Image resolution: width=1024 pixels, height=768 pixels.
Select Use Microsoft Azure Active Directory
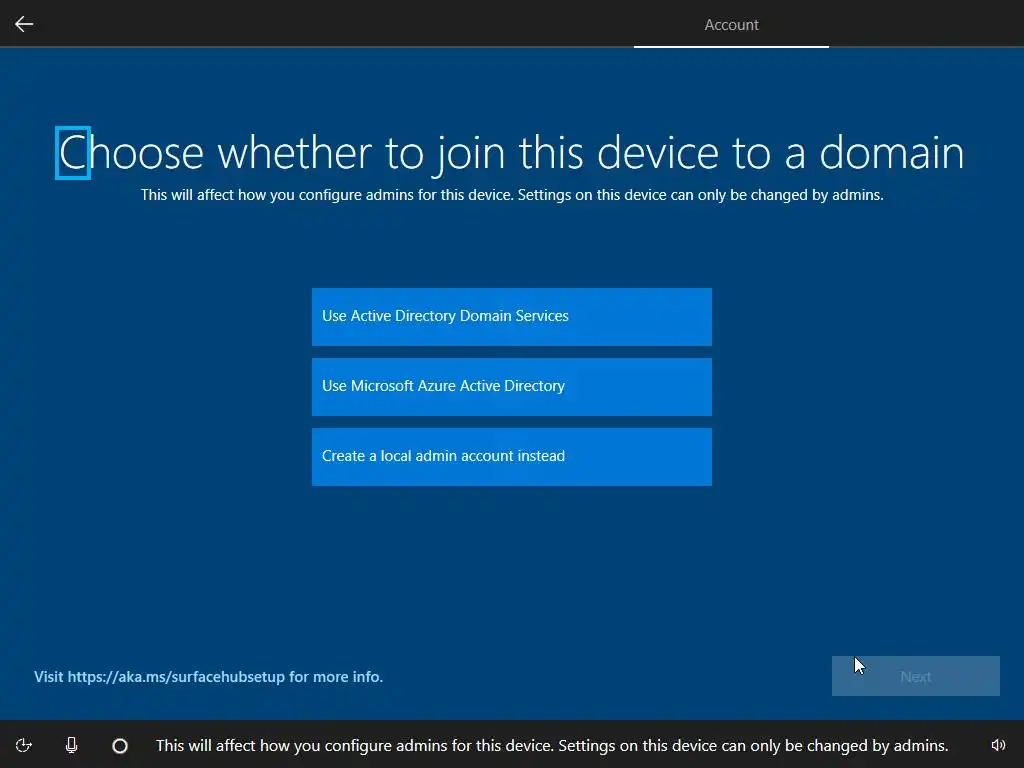[x=511, y=387]
